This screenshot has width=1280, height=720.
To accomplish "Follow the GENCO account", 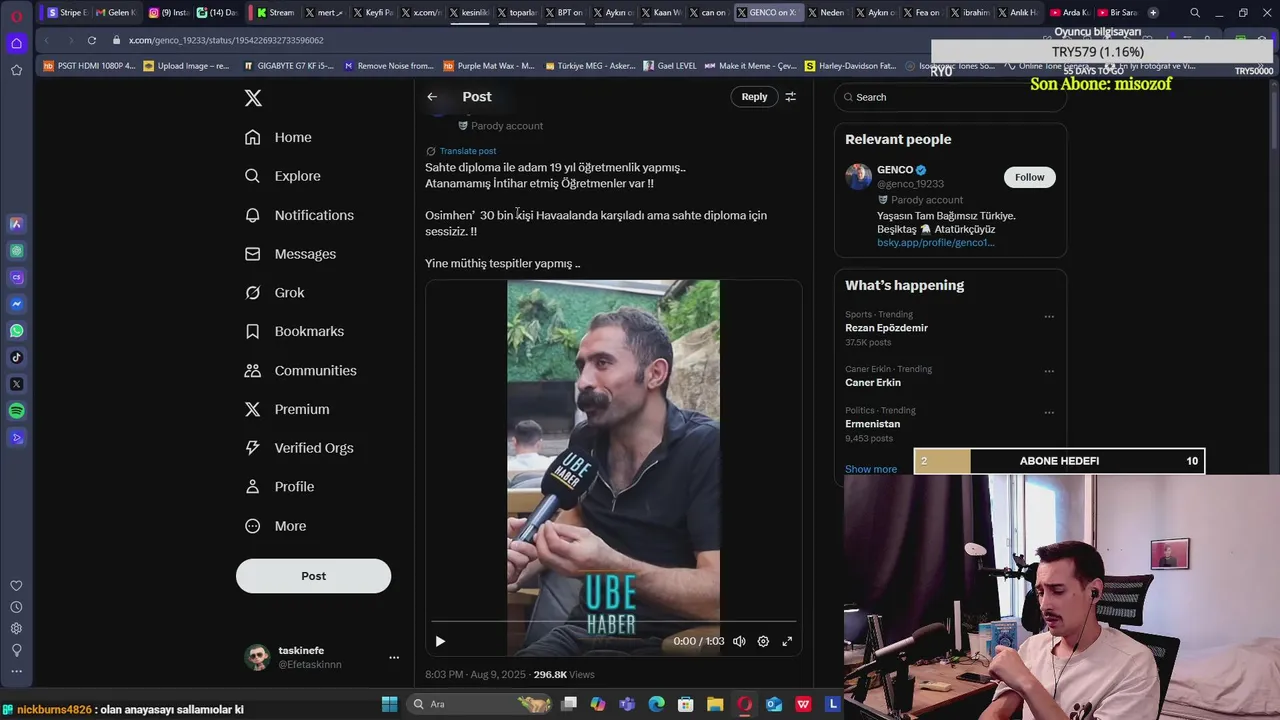I will (x=1029, y=177).
